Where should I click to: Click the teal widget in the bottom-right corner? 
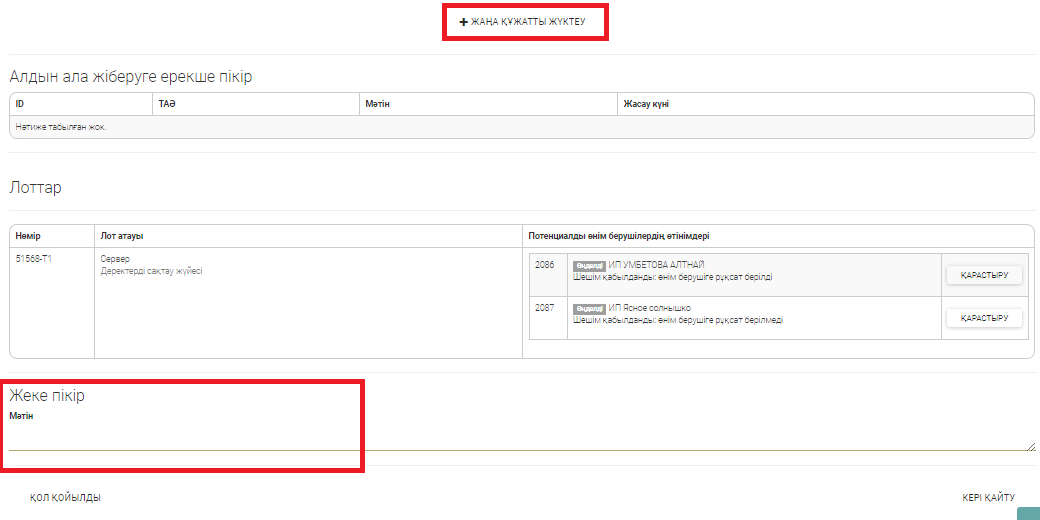click(x=1028, y=514)
